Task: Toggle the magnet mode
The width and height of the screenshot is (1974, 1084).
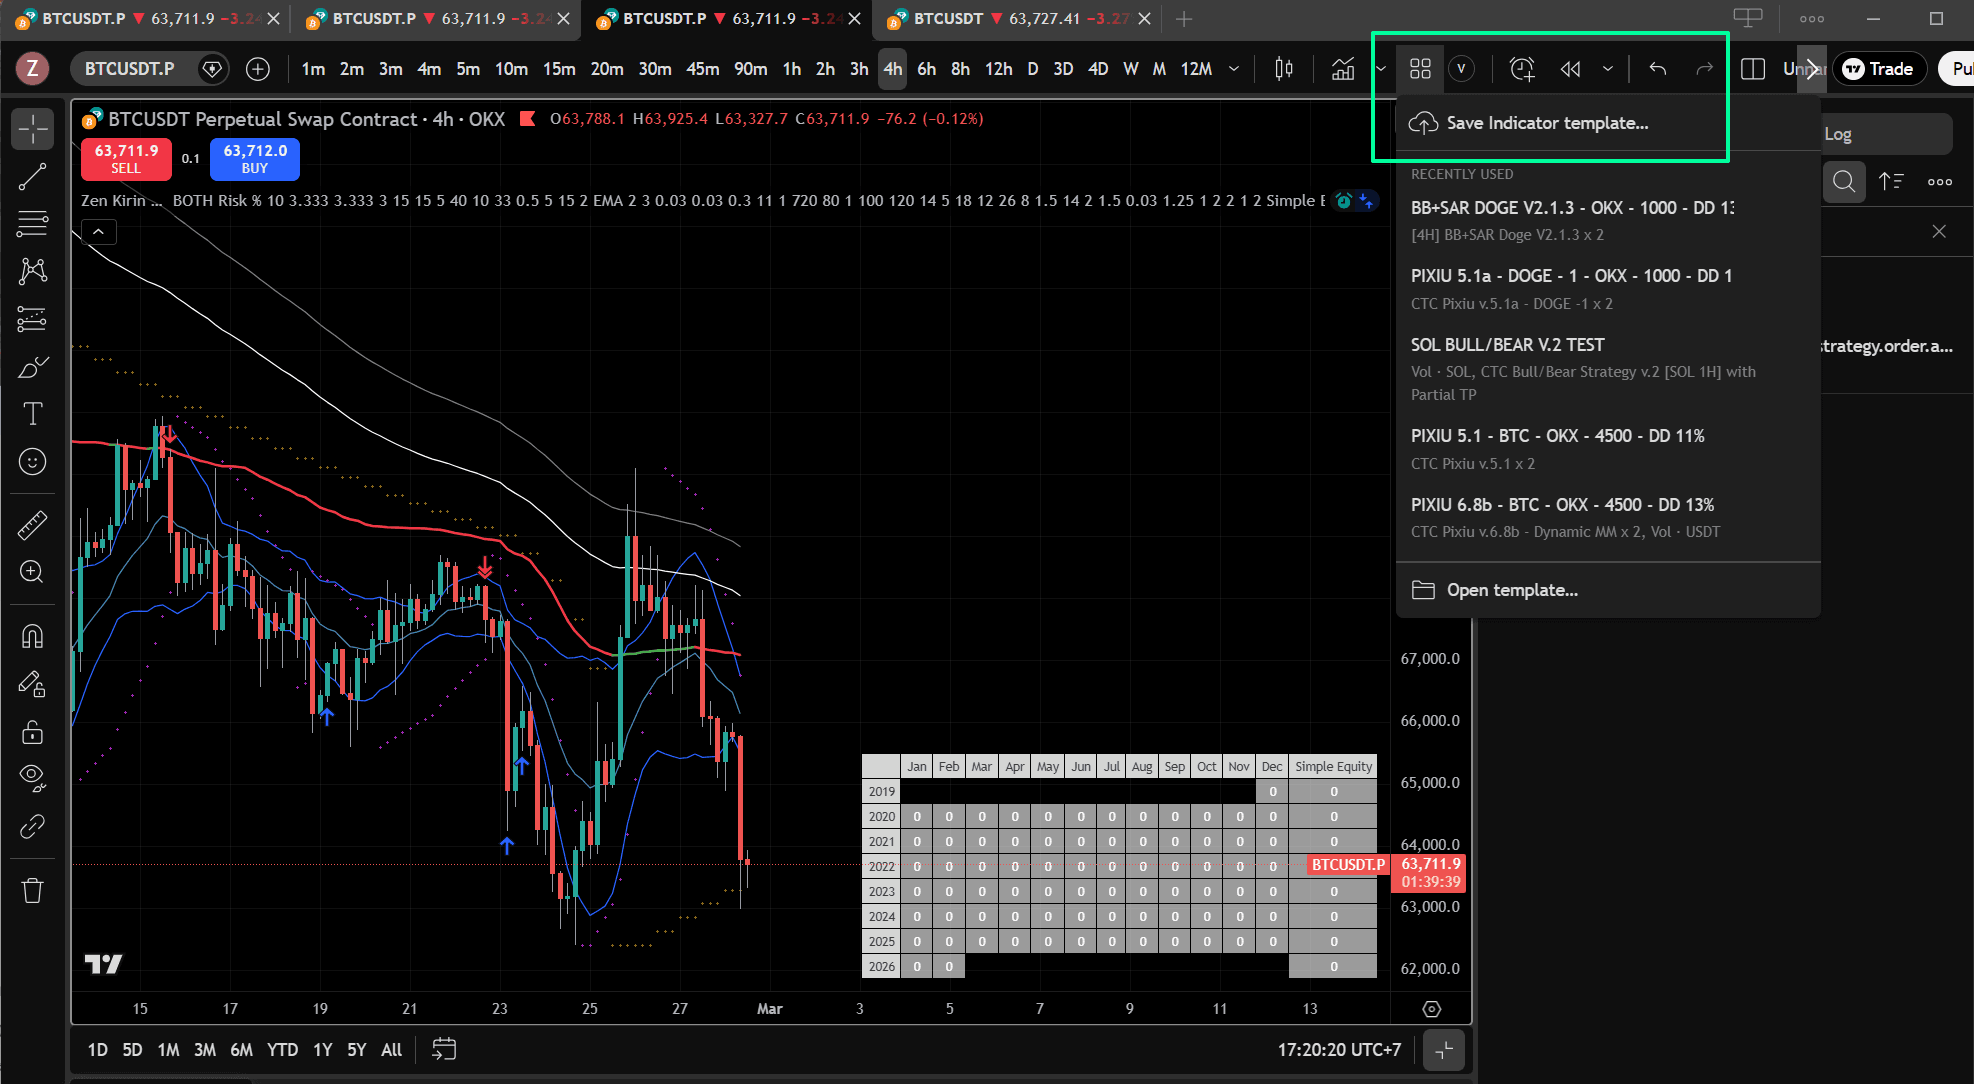Action: (x=32, y=636)
